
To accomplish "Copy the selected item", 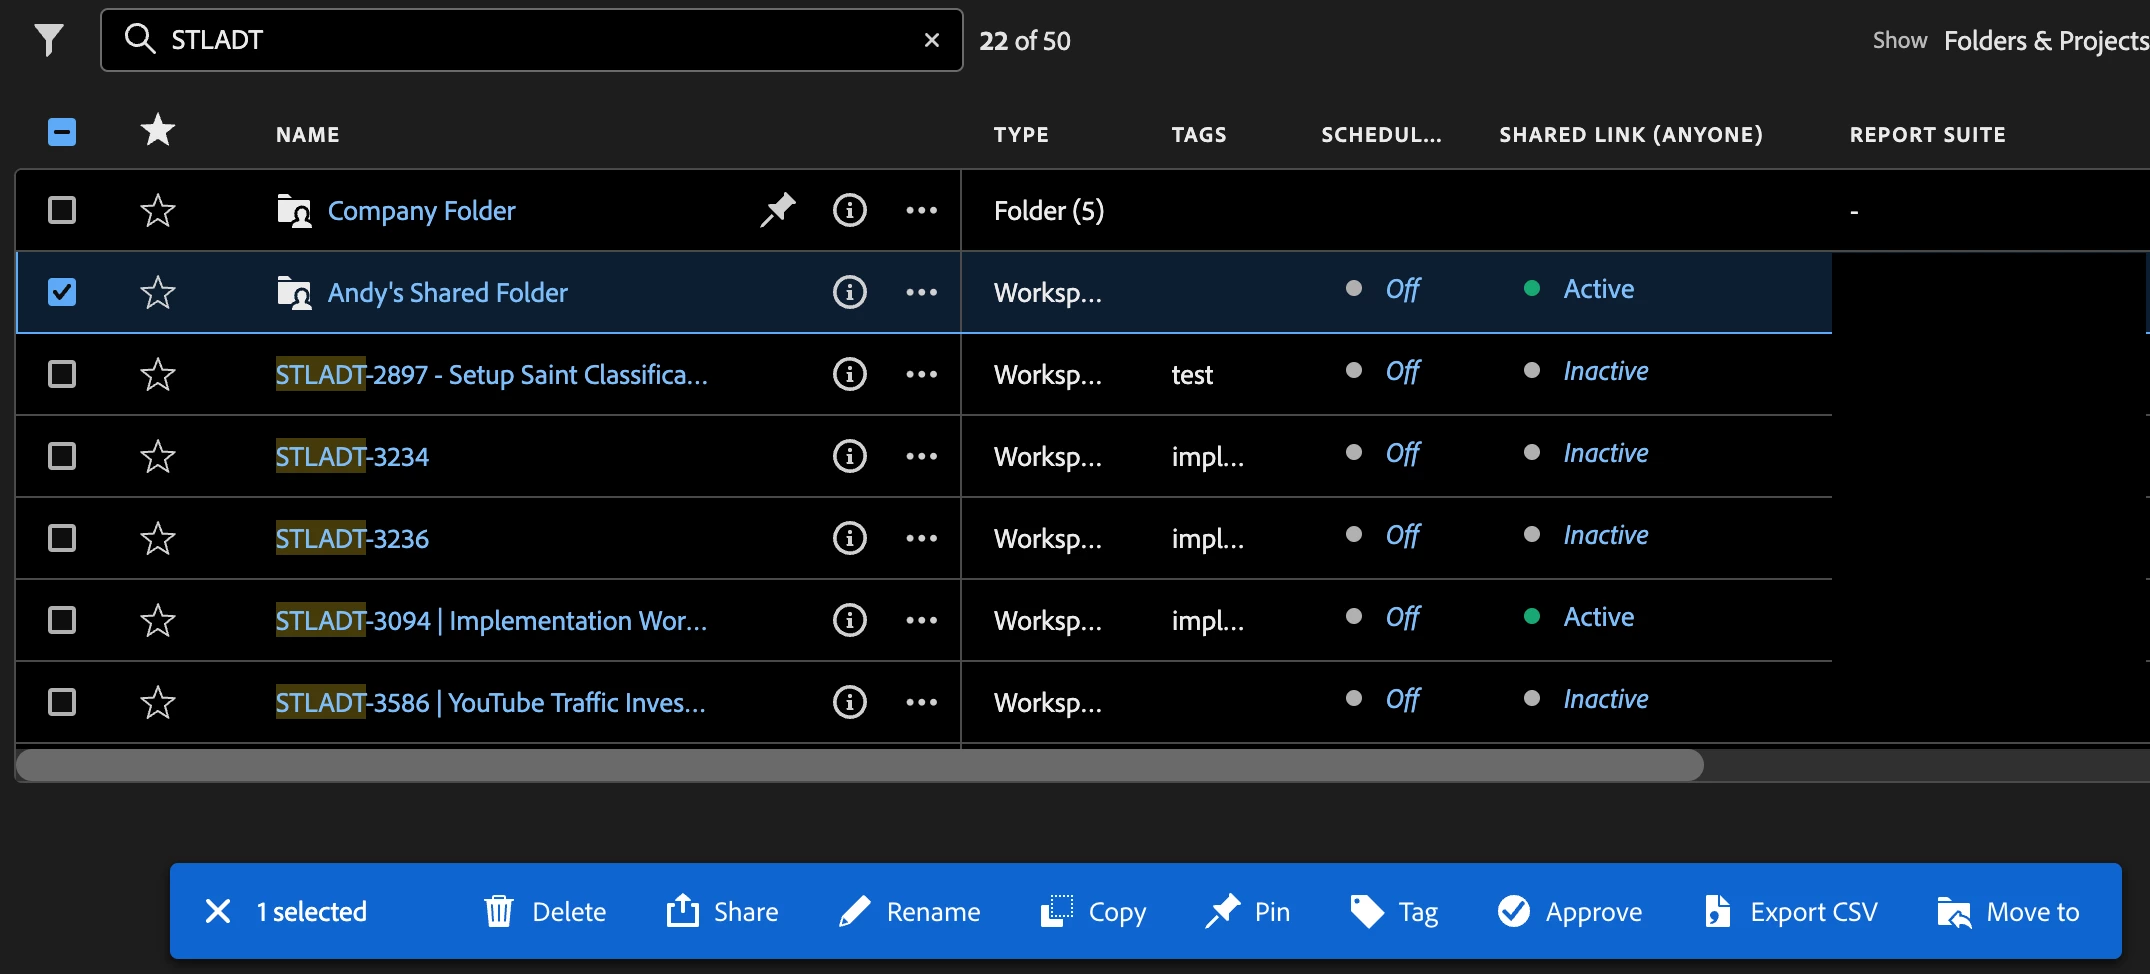I will [1093, 911].
